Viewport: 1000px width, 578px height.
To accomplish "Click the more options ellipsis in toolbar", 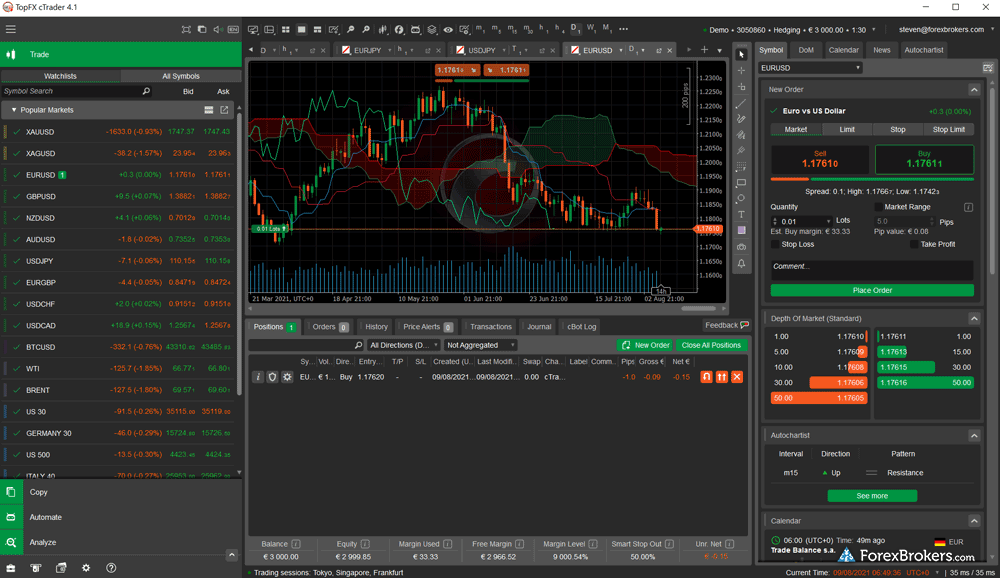I will point(623,29).
